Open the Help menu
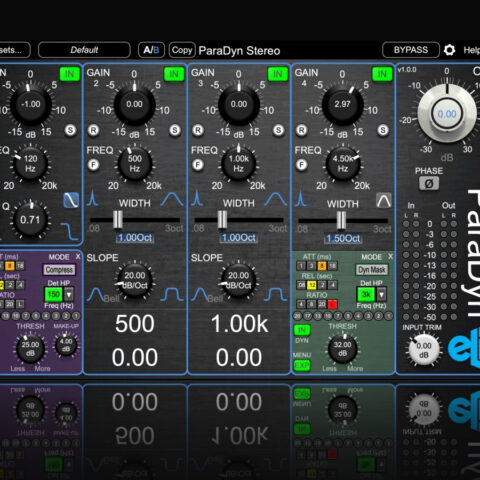 point(471,50)
